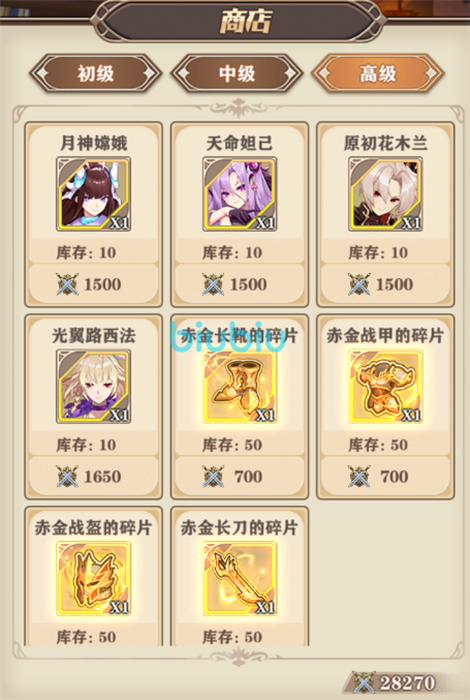Viewport: 470px width, 700px height.
Task: Select the 天命妲己 character portrait
Action: point(239,194)
